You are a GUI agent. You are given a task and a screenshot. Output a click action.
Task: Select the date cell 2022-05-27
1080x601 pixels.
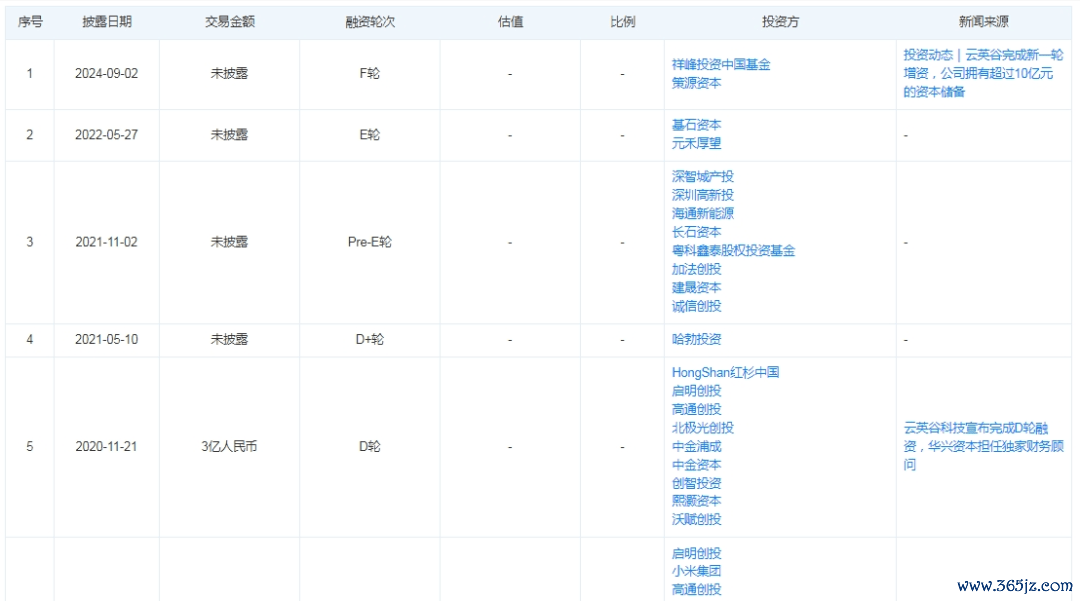tap(107, 135)
